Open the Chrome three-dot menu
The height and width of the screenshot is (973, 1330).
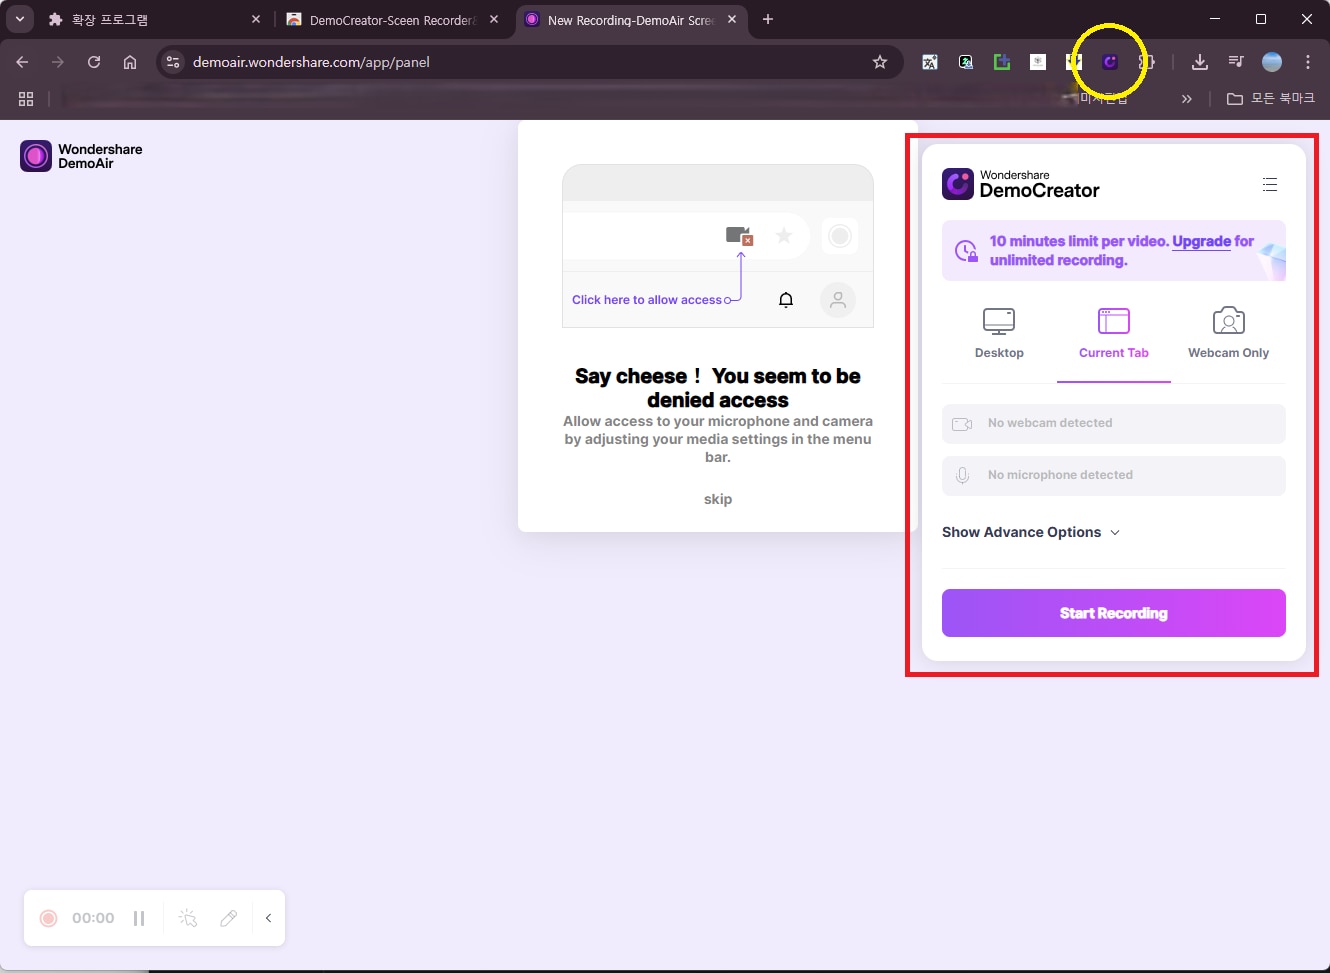coord(1308,62)
